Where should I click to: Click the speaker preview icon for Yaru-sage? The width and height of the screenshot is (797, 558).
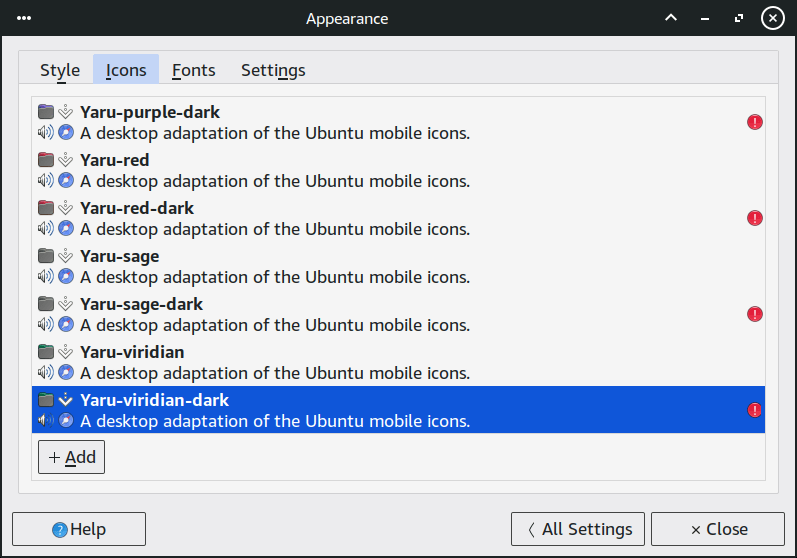[46, 277]
